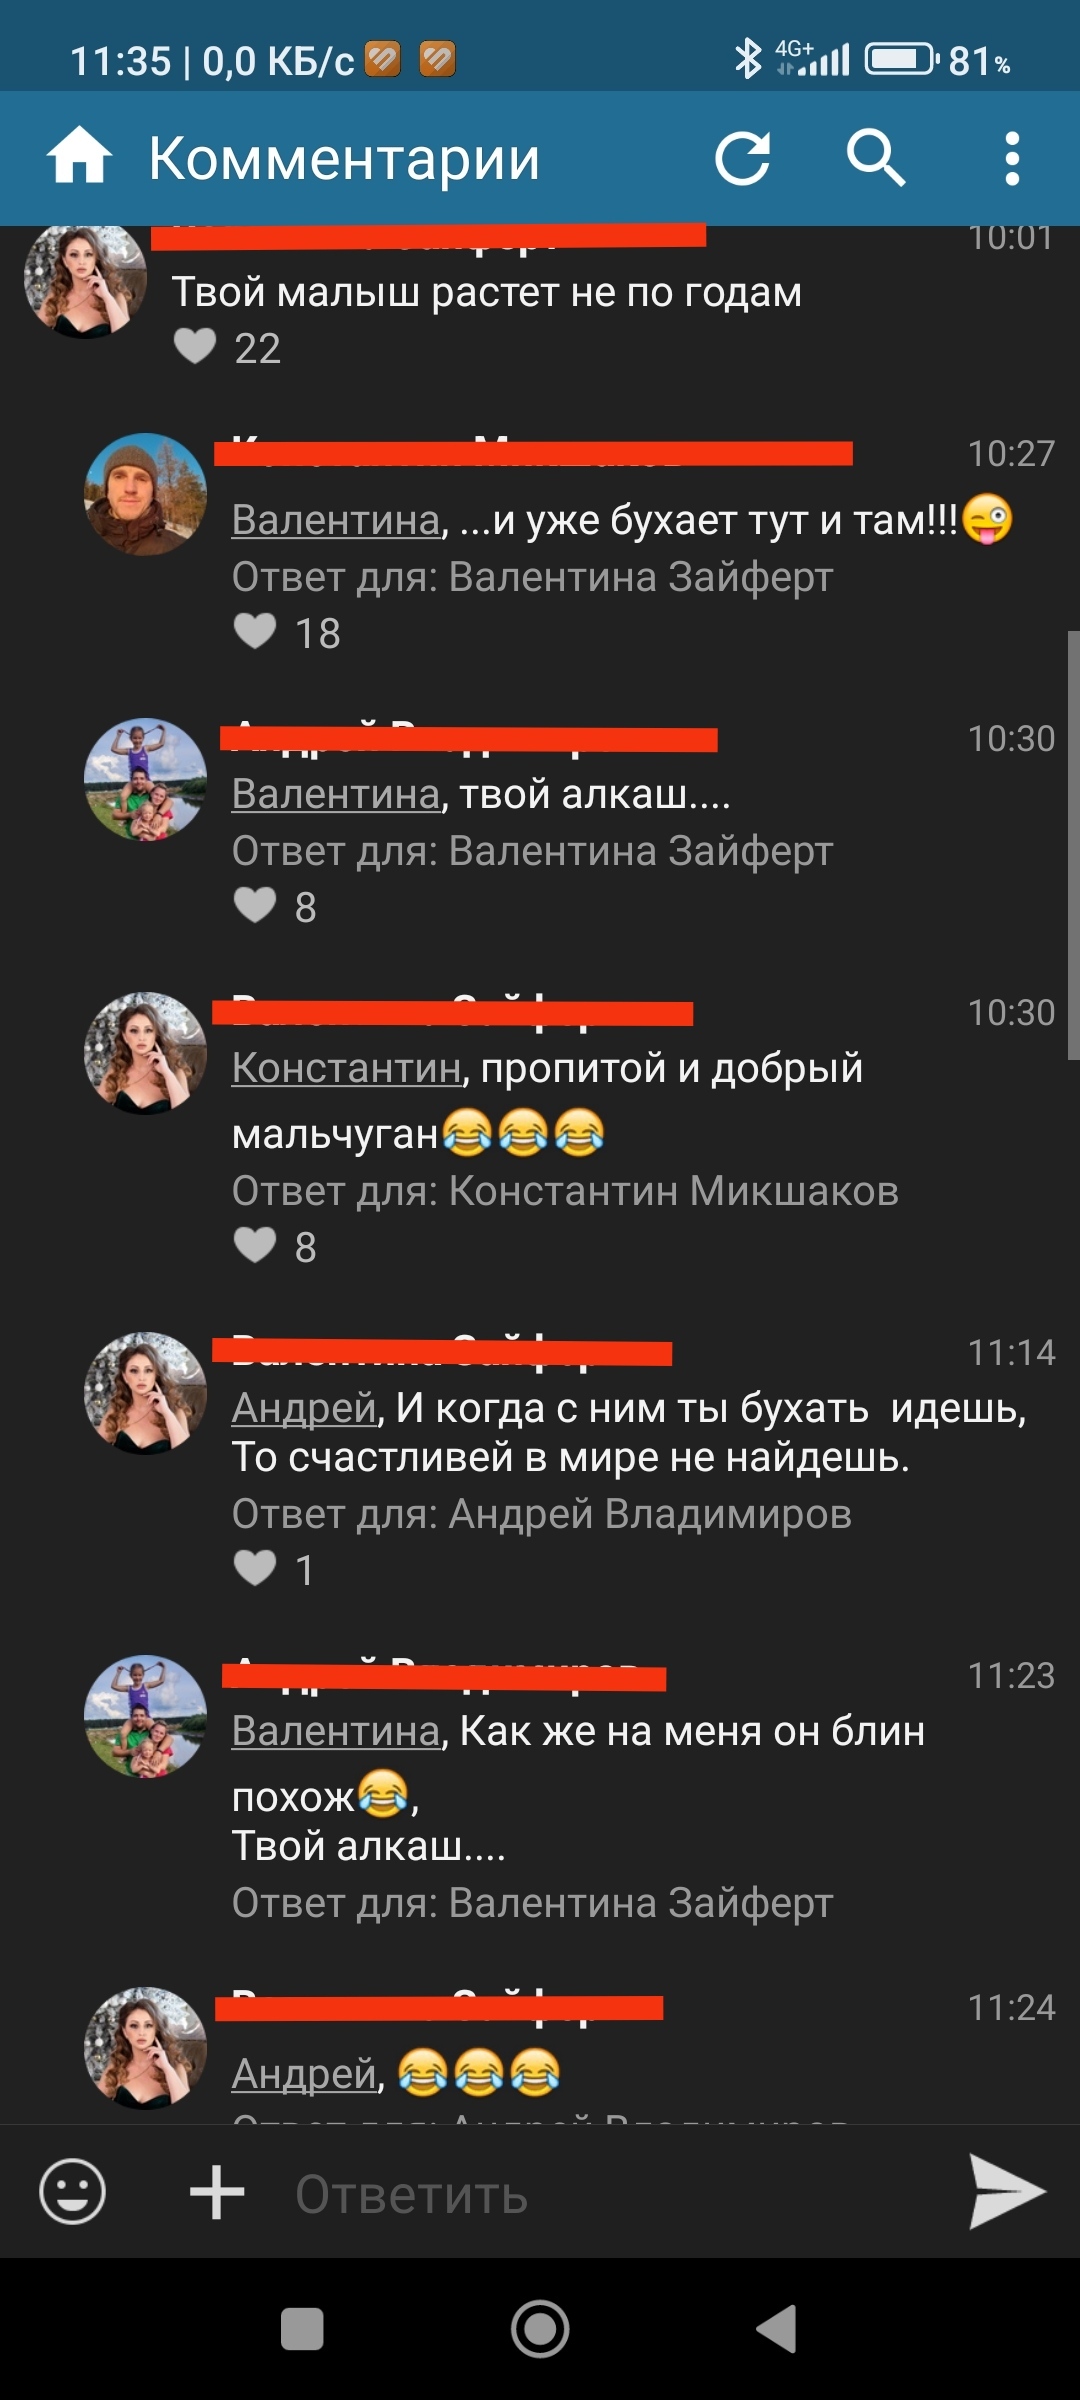1080x2400 pixels.
Task: Toggle the heart on the 11:14 comment
Action: tap(255, 1568)
